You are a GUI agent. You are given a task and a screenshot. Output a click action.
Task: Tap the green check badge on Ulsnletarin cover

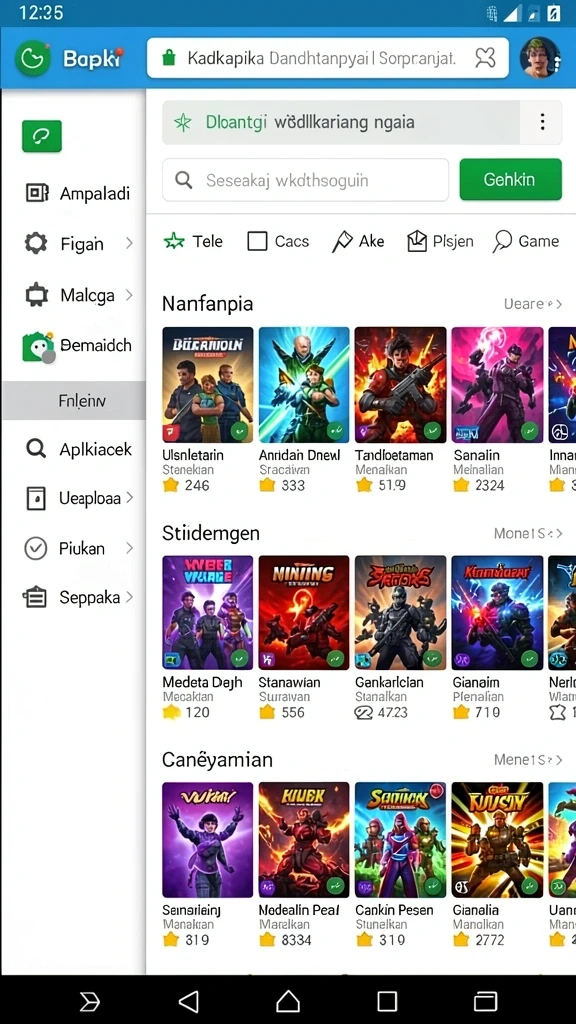pyautogui.click(x=239, y=430)
